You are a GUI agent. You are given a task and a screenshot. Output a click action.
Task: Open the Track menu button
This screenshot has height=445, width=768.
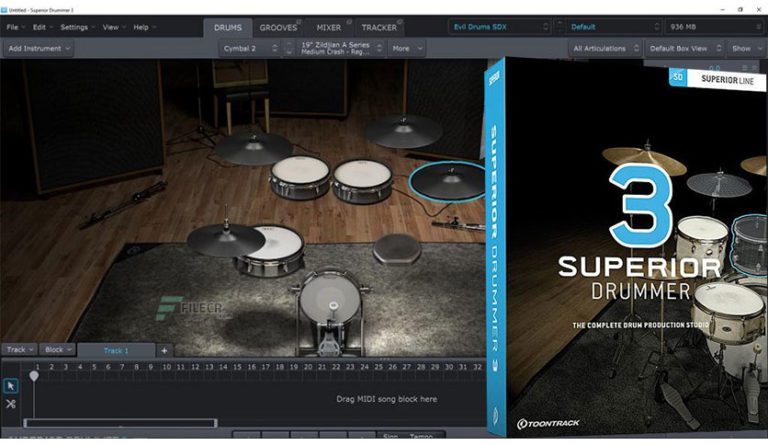click(x=19, y=350)
